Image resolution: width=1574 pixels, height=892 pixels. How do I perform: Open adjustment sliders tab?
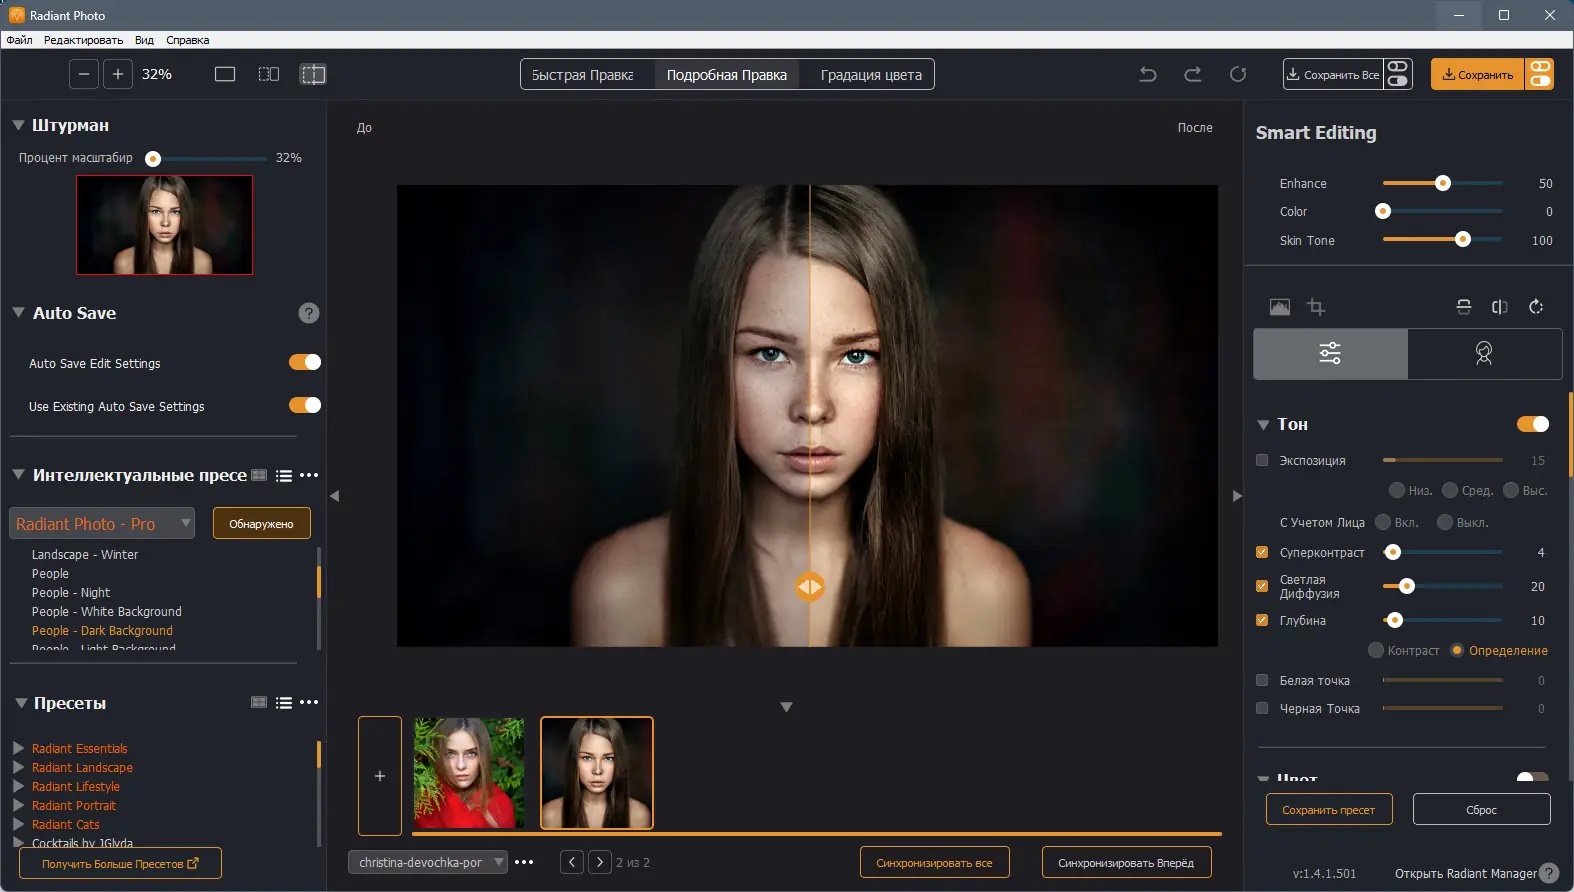(x=1330, y=353)
